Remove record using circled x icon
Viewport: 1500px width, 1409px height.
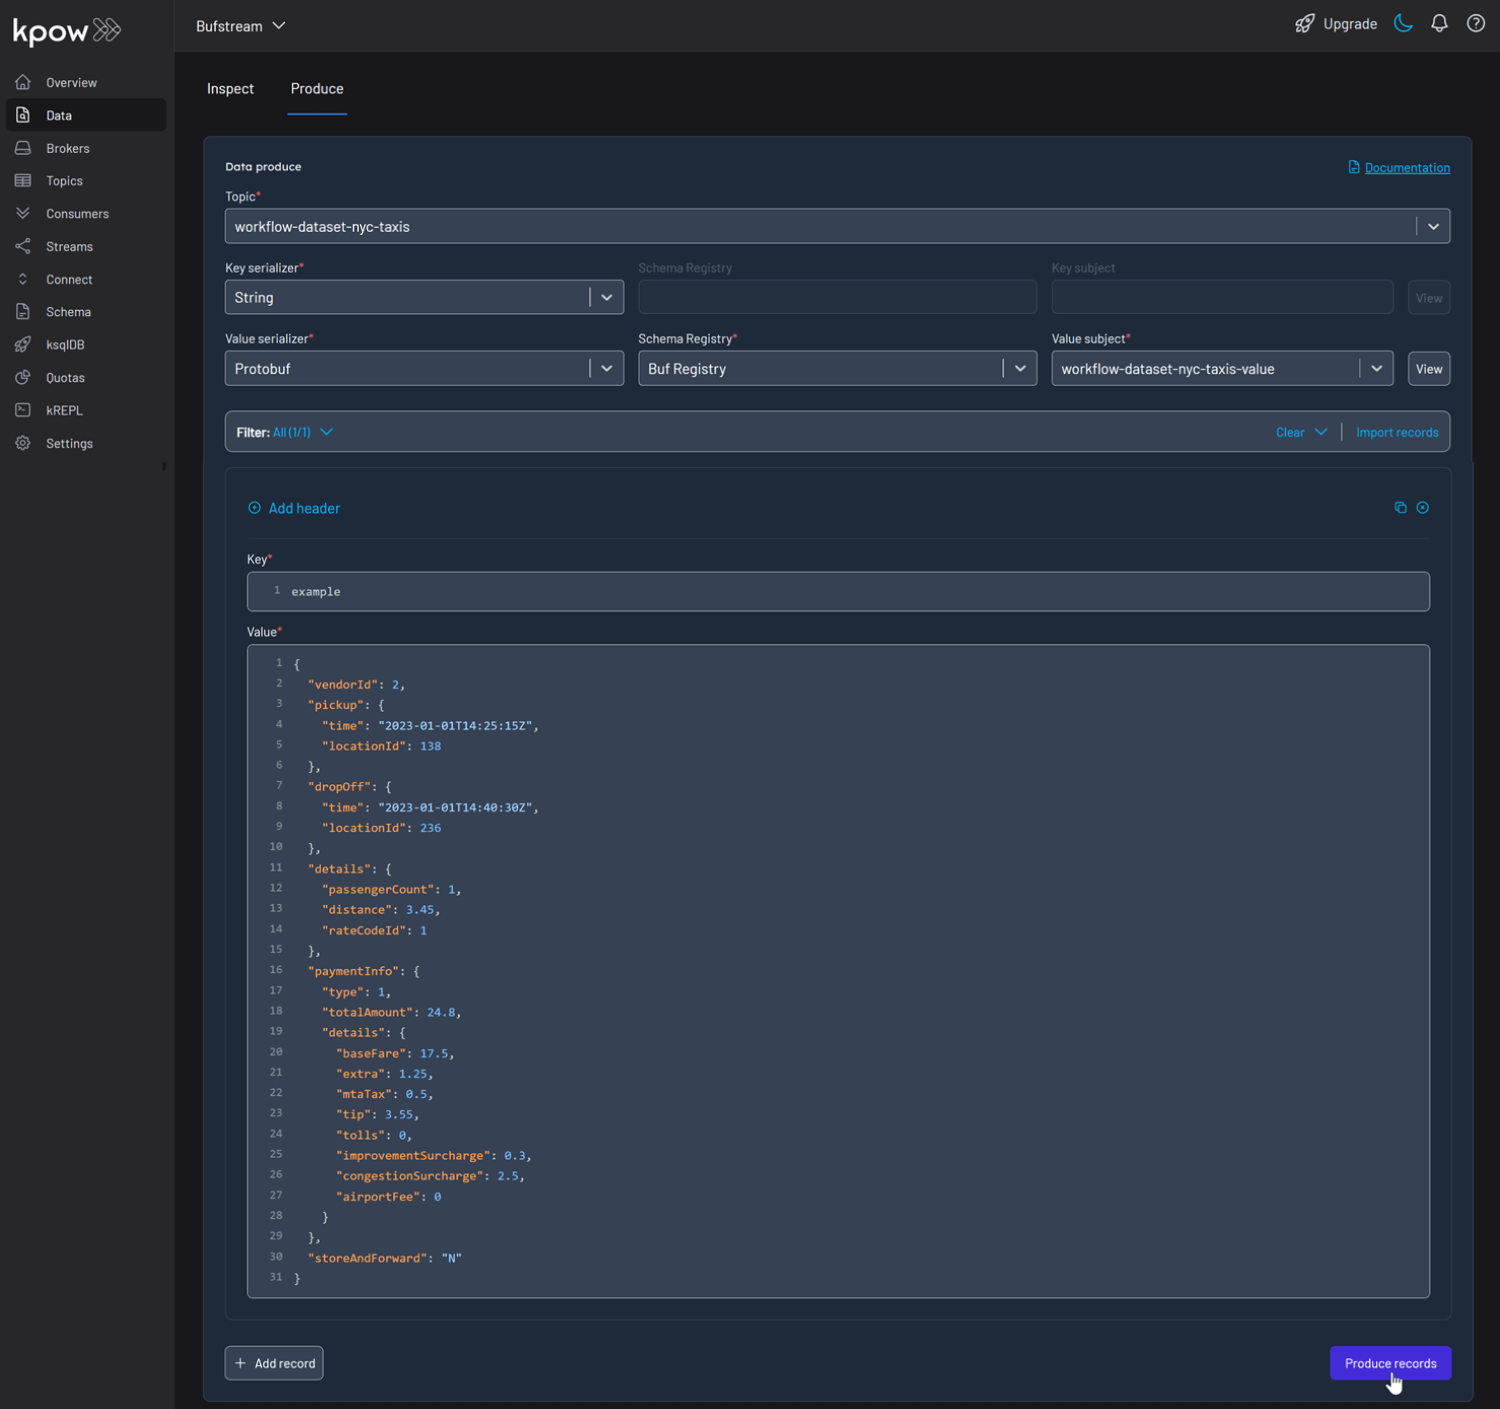pos(1422,508)
